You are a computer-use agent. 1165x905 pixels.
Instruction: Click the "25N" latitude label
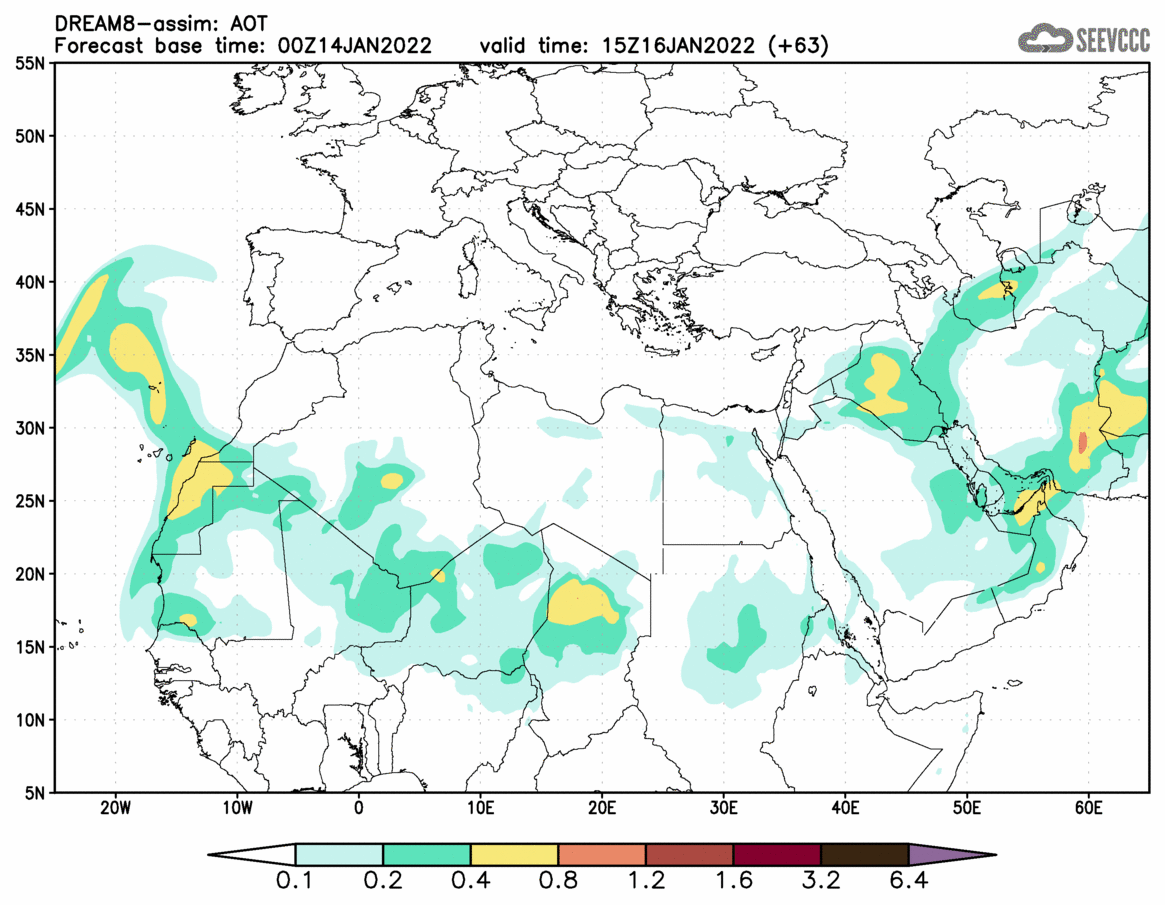click(30, 501)
